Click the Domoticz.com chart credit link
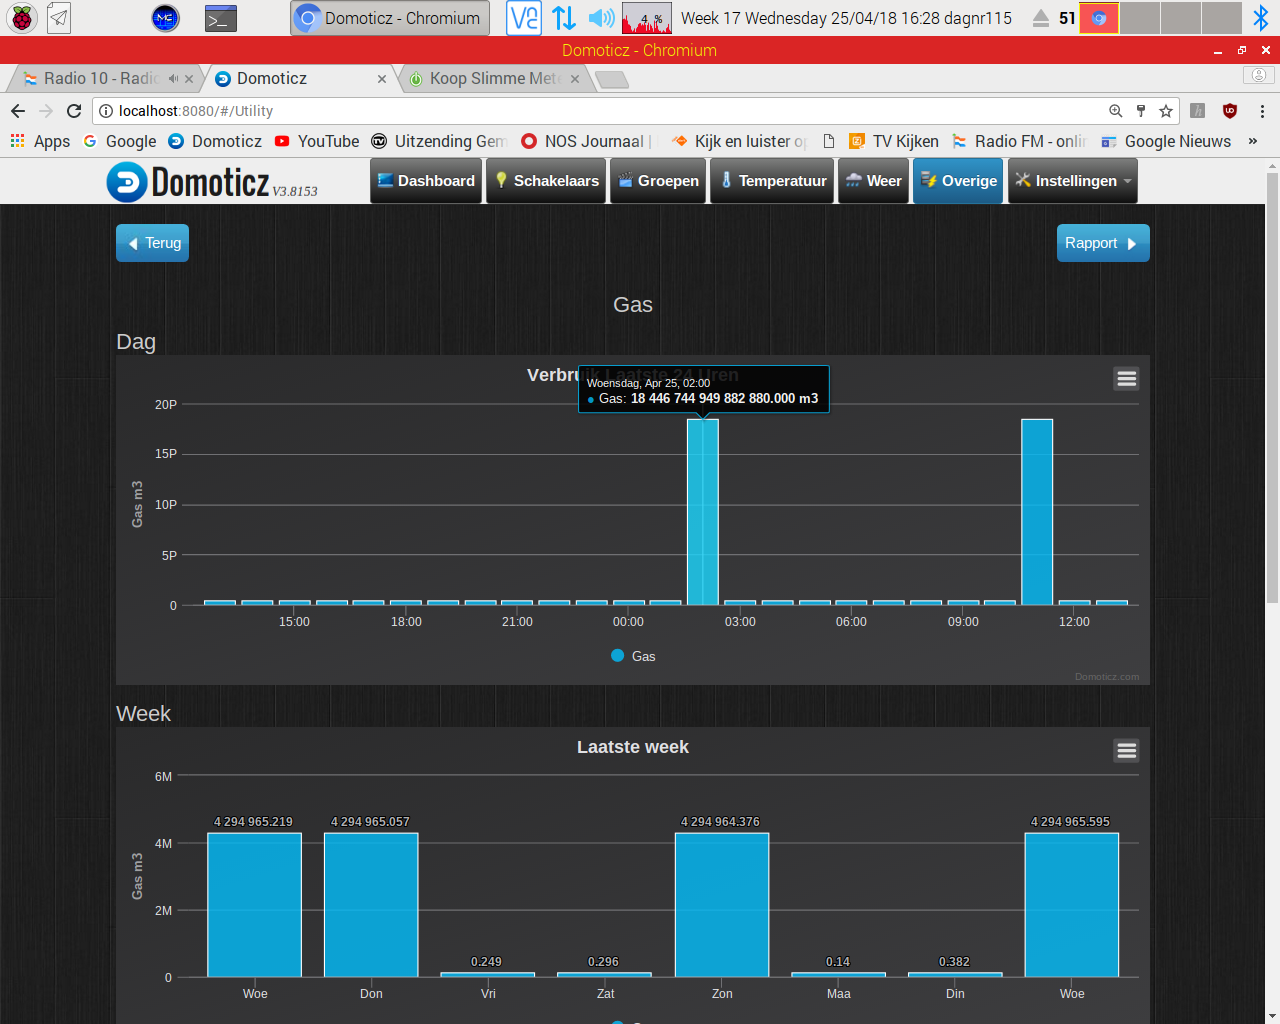1280x1024 pixels. [x=1107, y=677]
